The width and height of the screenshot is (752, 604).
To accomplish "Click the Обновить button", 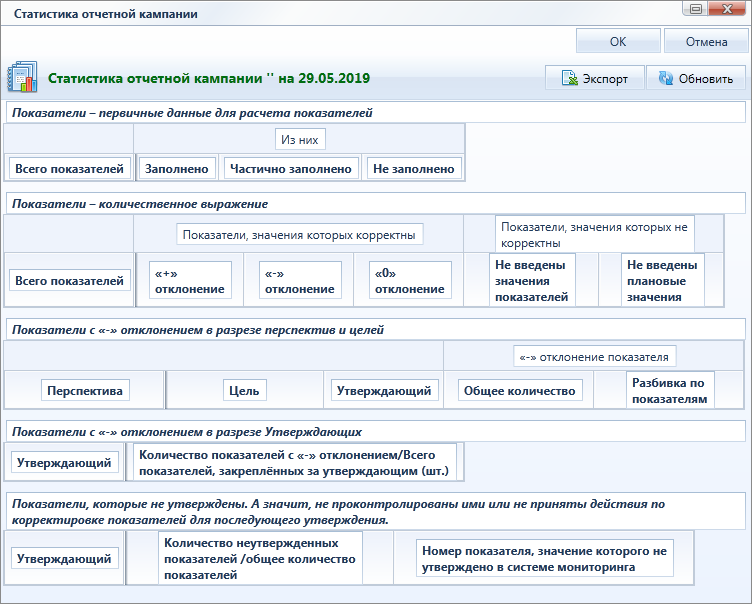I will click(696, 78).
